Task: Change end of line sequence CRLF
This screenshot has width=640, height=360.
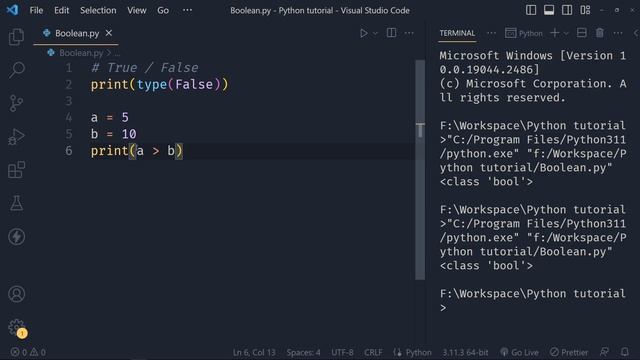Action: coord(373,352)
